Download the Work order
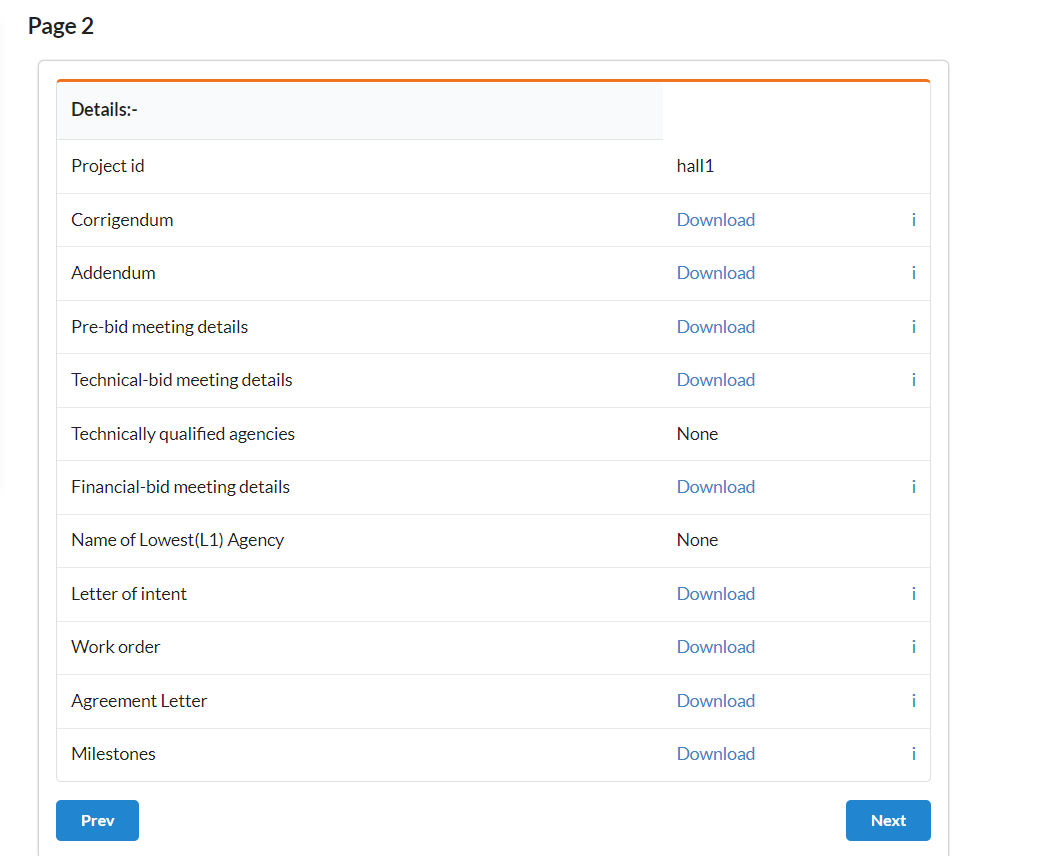 coord(716,647)
